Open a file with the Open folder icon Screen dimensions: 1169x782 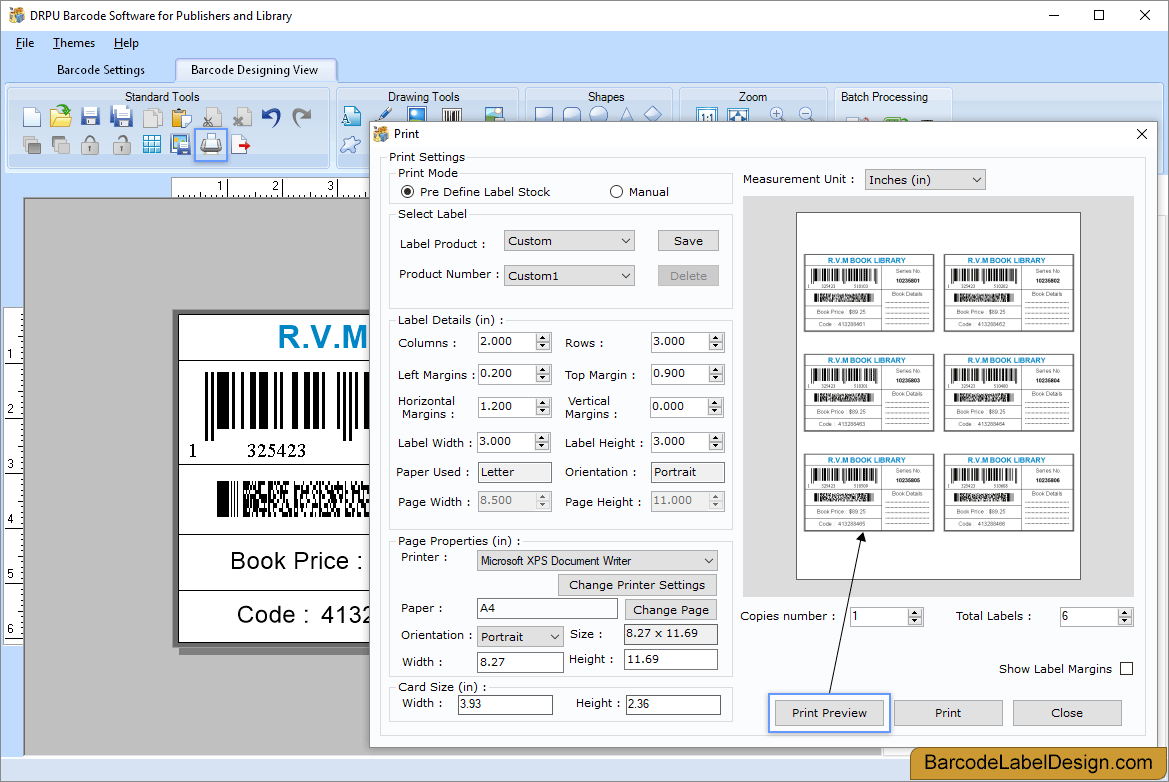(60, 117)
